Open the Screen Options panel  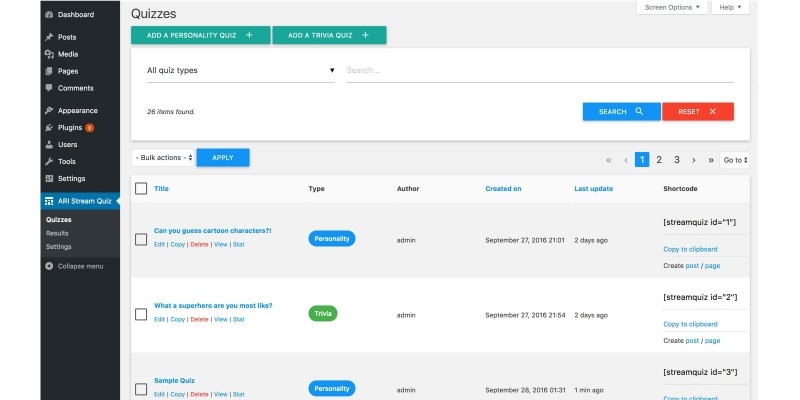[672, 7]
